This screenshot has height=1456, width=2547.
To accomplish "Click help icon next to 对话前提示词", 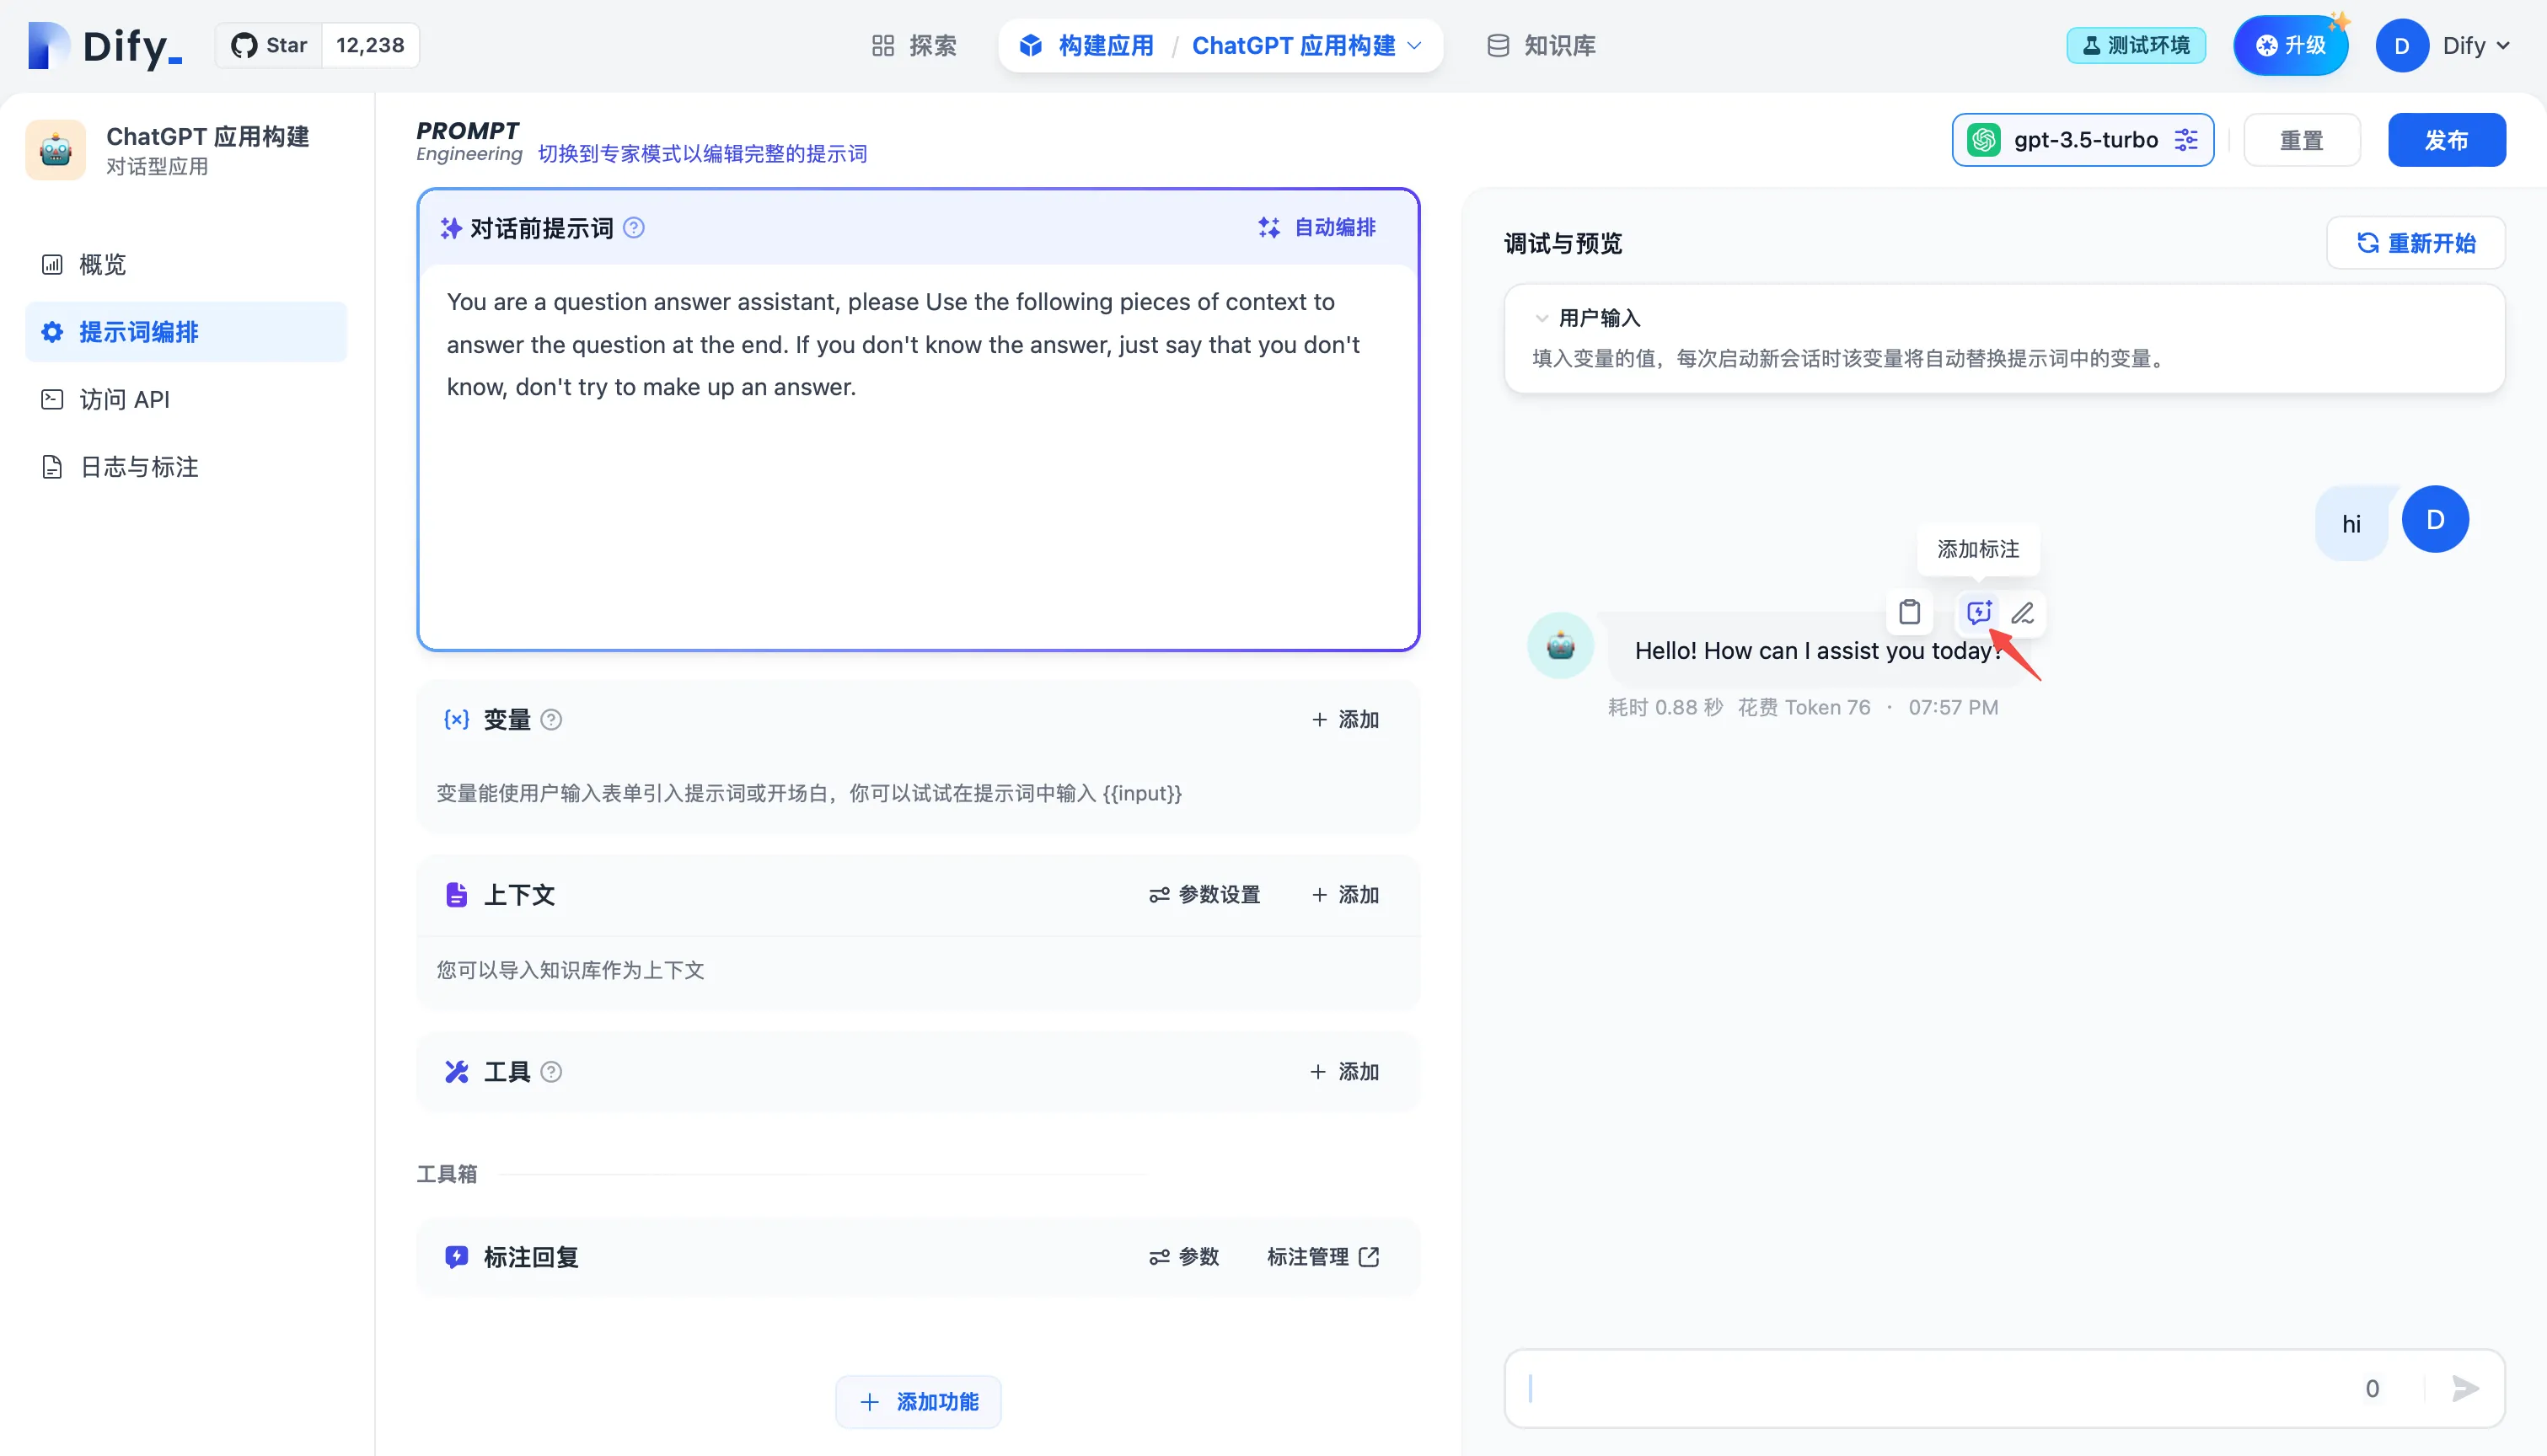I will pyautogui.click(x=634, y=228).
